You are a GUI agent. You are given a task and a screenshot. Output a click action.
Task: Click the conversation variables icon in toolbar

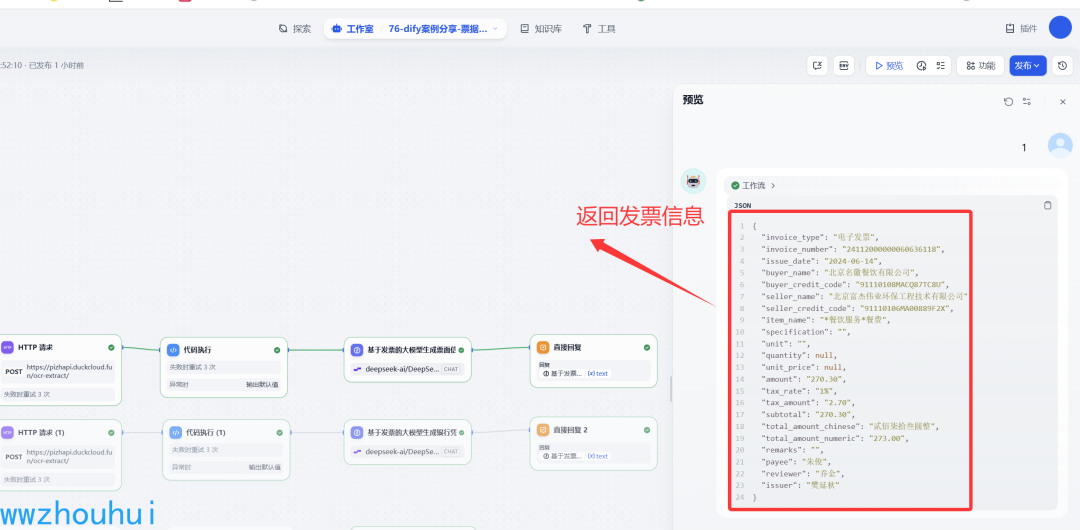[x=818, y=65]
